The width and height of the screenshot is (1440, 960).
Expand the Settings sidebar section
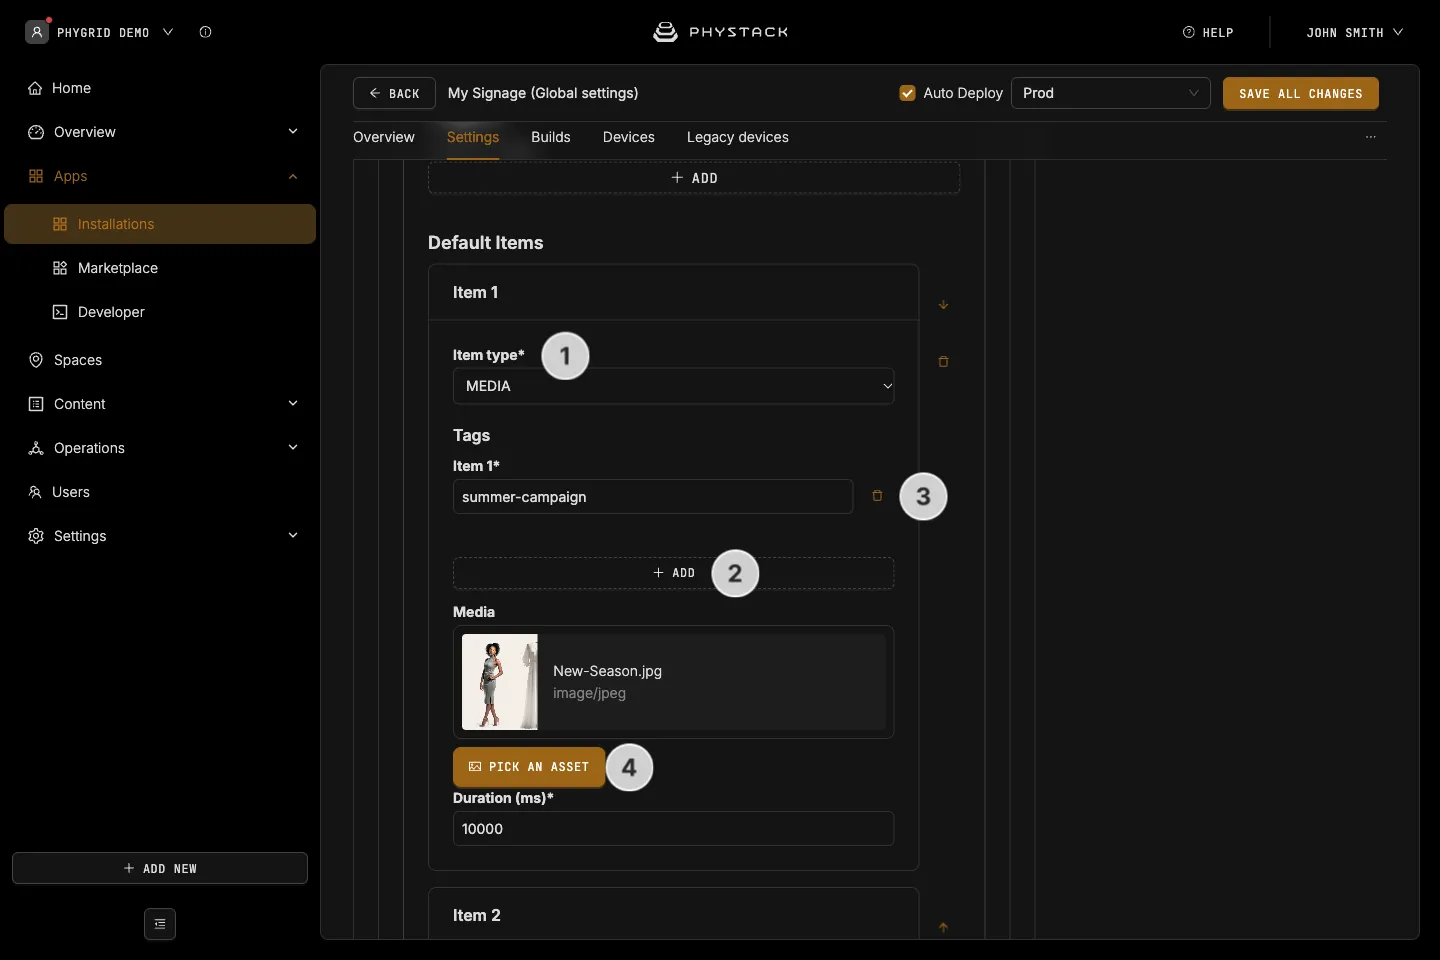pos(293,536)
